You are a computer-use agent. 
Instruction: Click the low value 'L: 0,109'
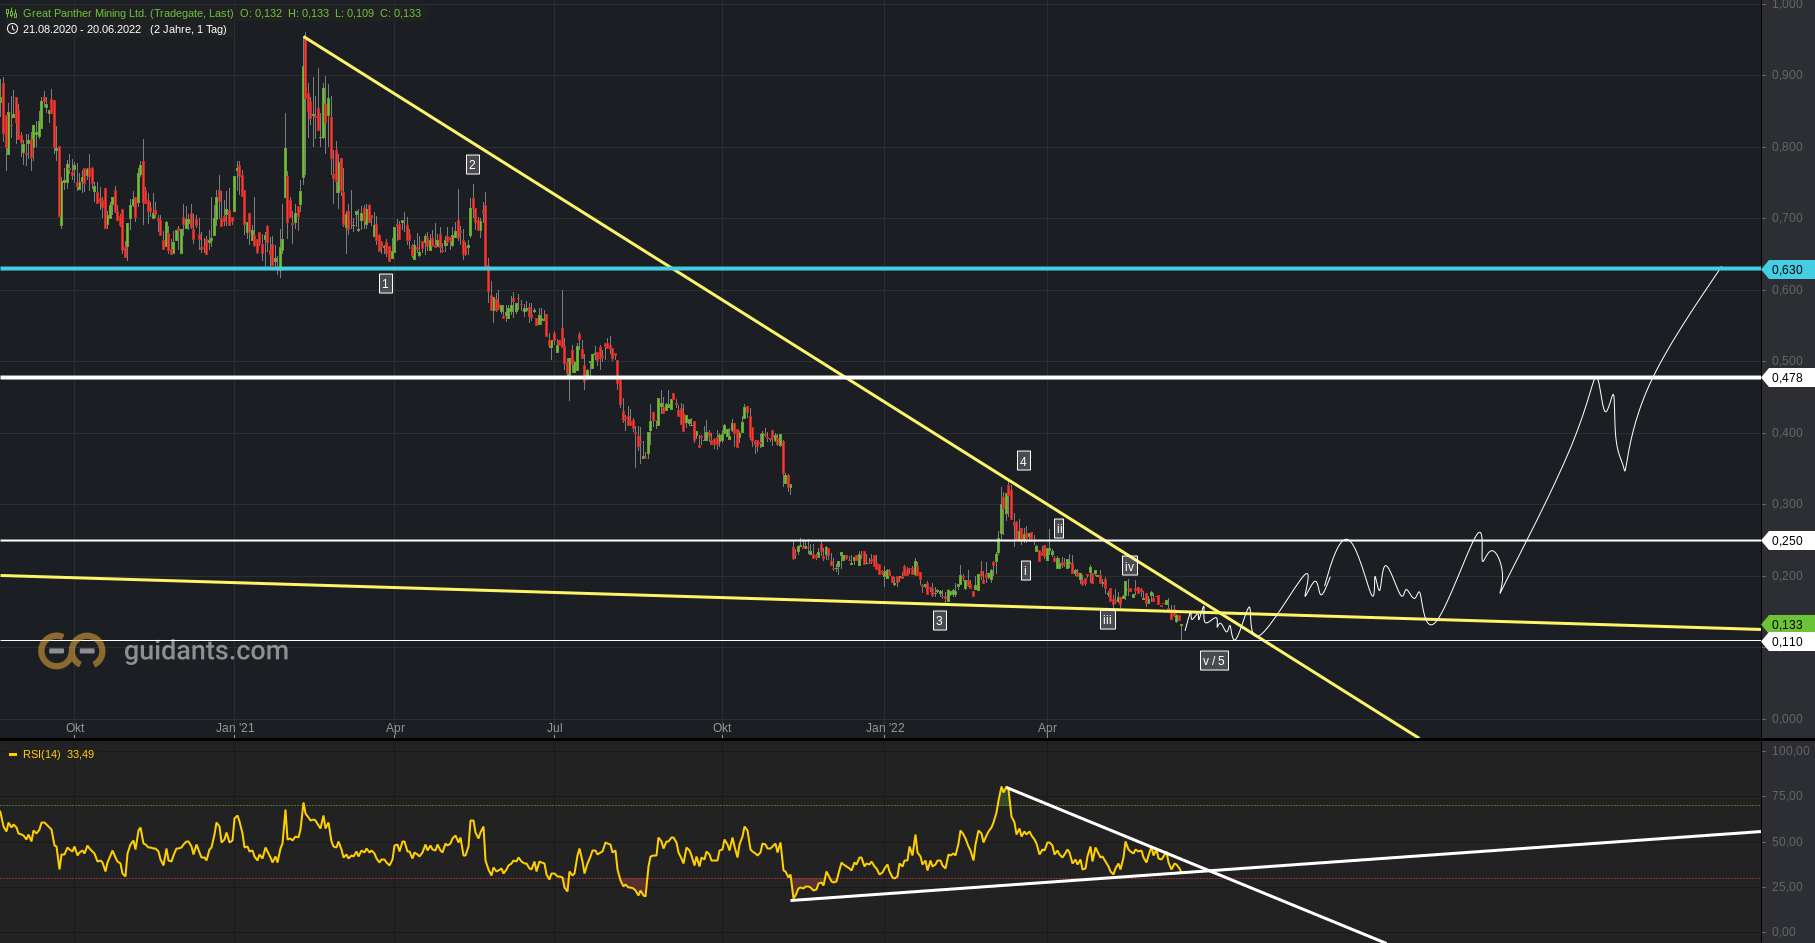tap(354, 13)
